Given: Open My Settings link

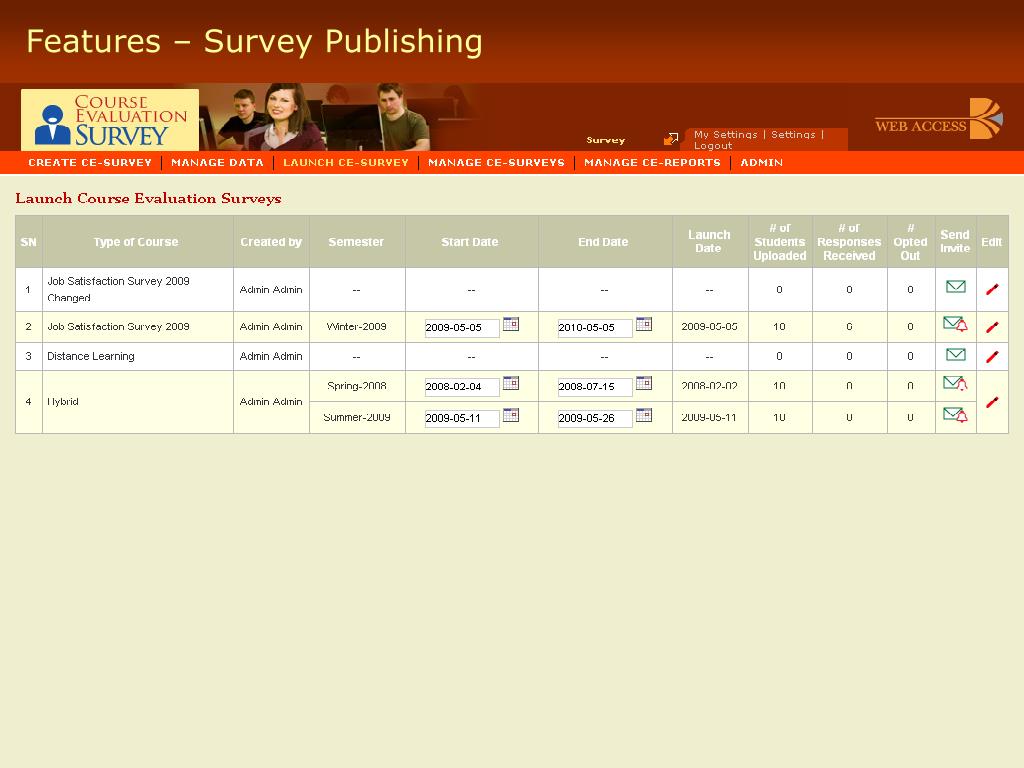Looking at the screenshot, I should 726,135.
